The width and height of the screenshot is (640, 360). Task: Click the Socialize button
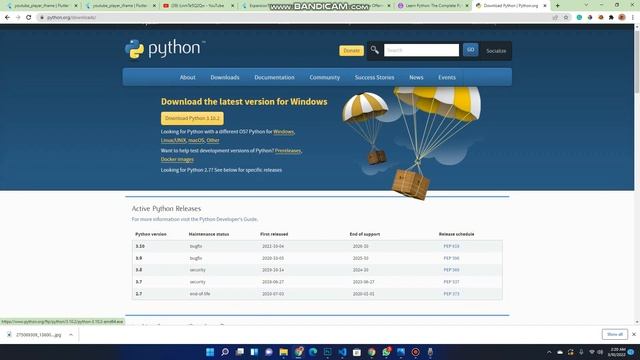click(x=496, y=51)
